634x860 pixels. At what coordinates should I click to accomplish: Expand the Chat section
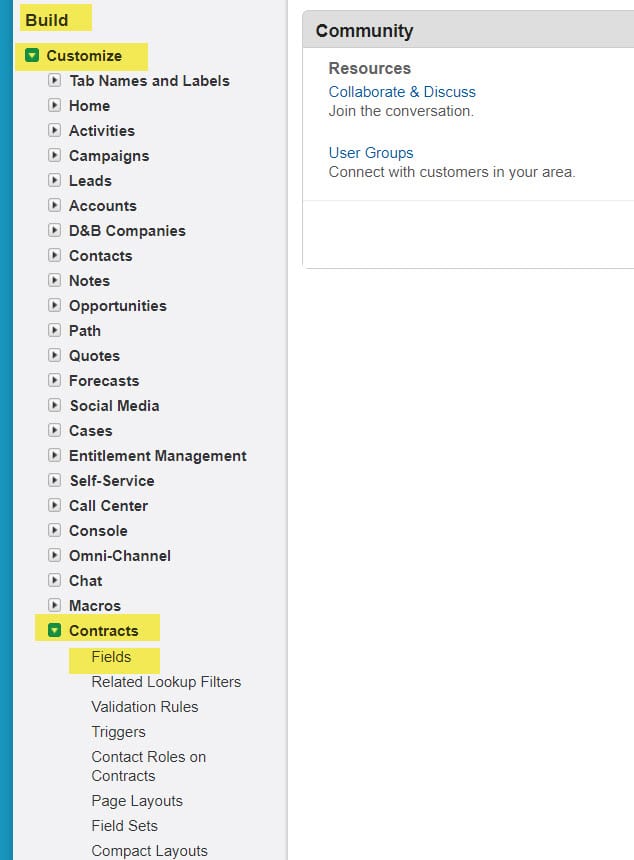(x=54, y=581)
